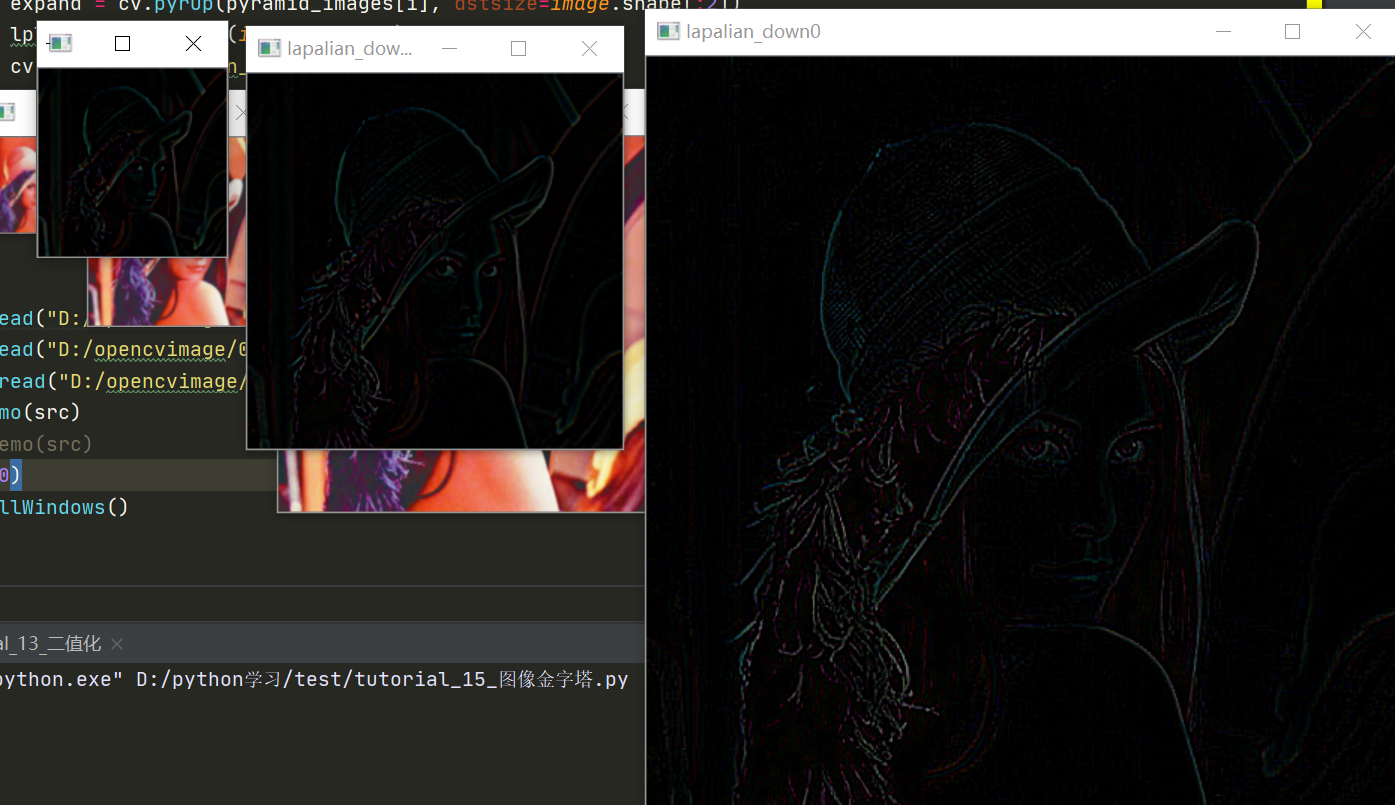Close the al_13_二值化 run tab
1395x805 pixels.
[x=117, y=644]
